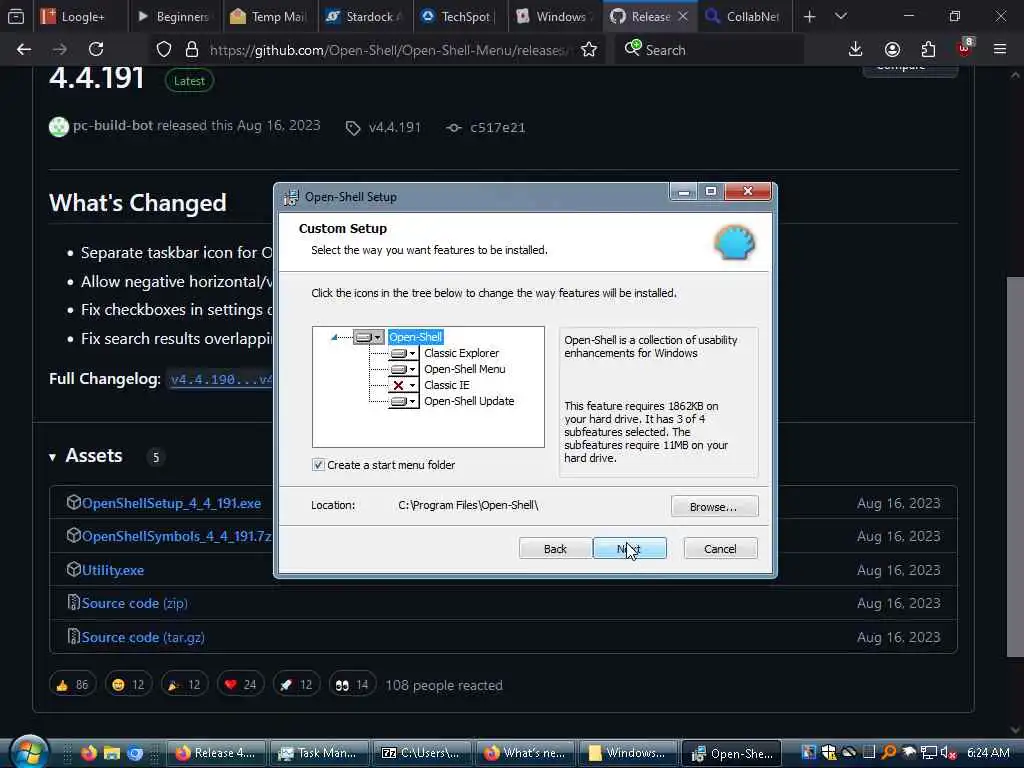Download Source code (zip)

[x=135, y=603]
